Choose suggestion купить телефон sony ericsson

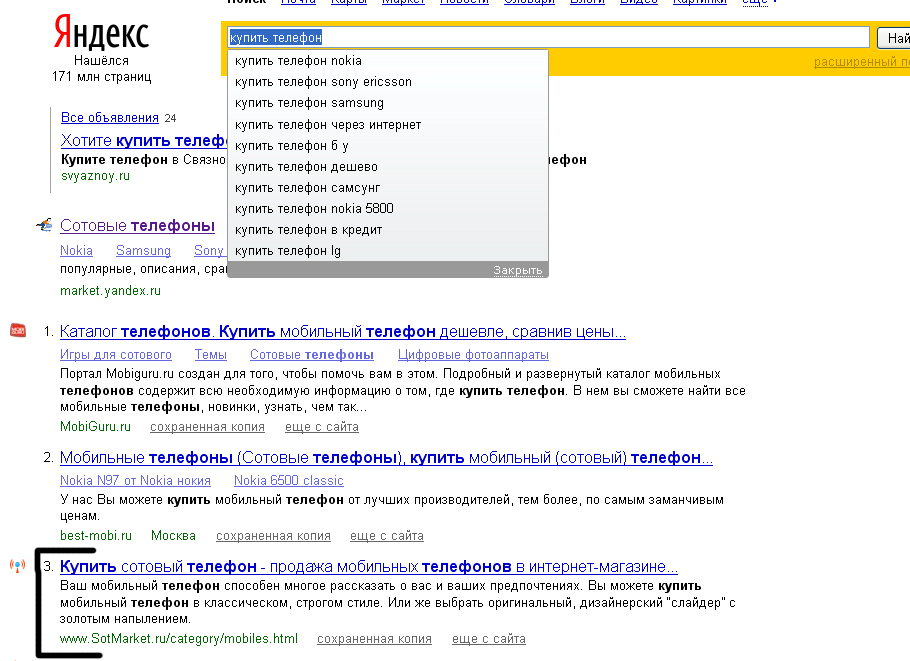click(x=388, y=82)
